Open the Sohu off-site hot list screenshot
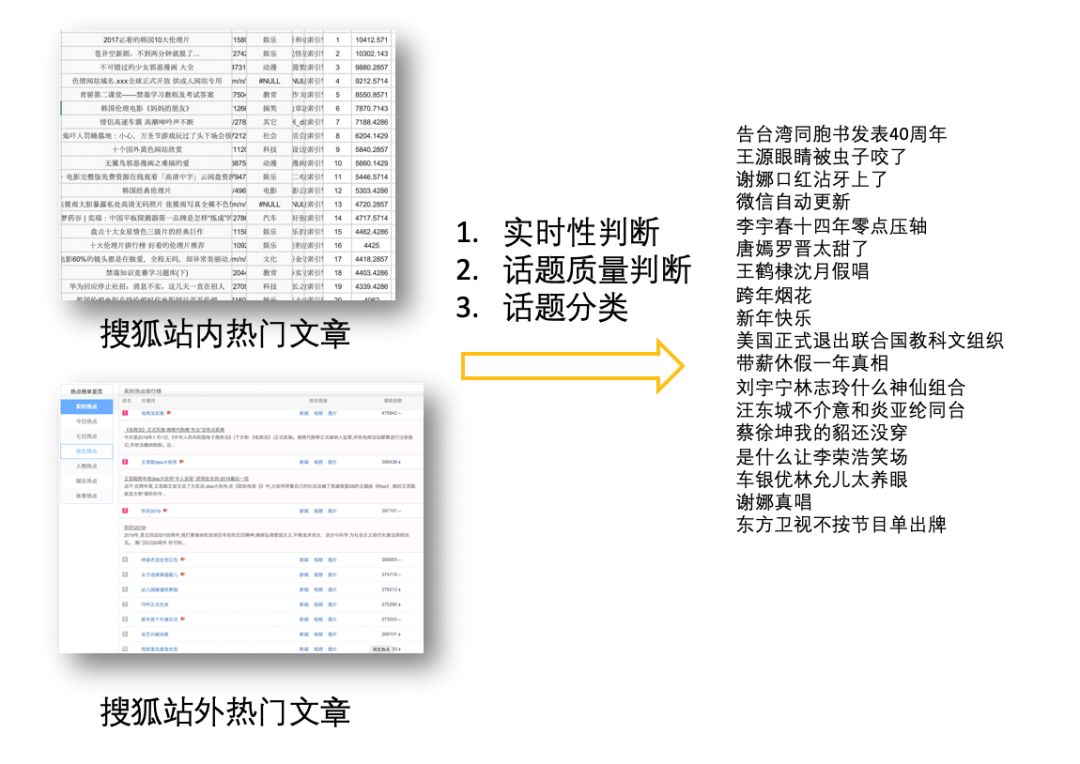Image resolution: width=1080 pixels, height=764 pixels. pos(241,518)
